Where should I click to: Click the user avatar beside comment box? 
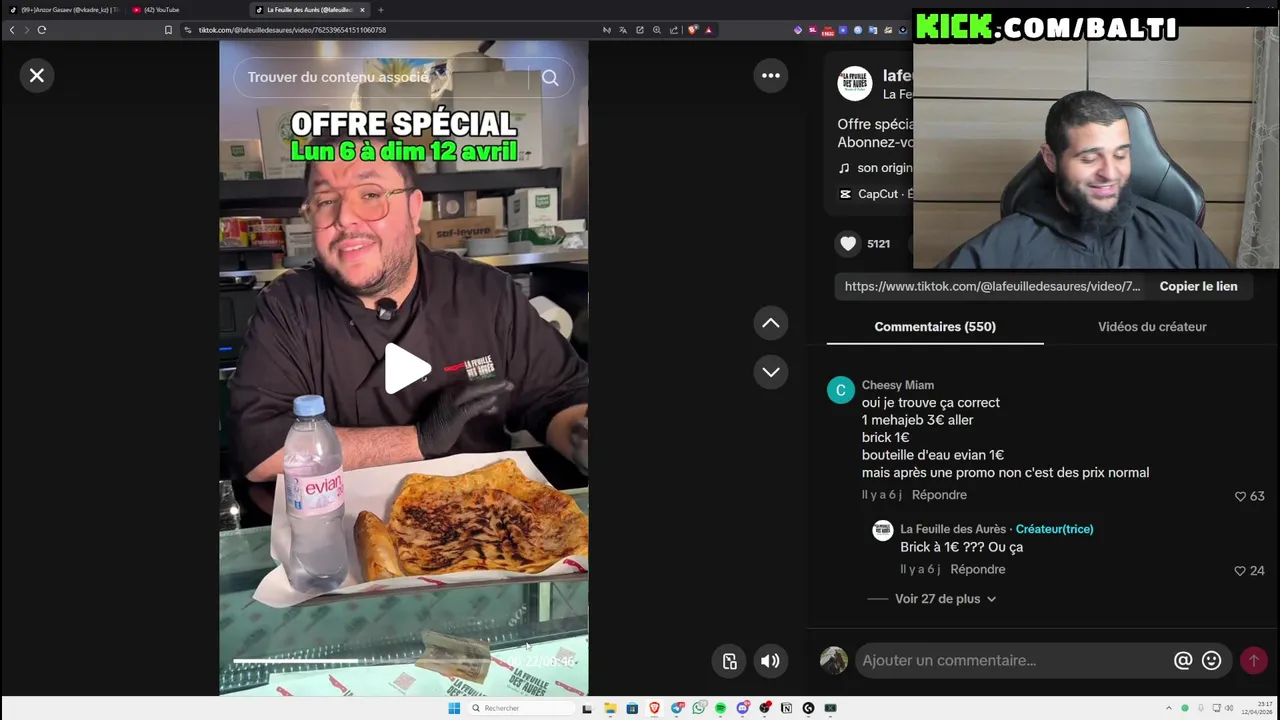click(834, 660)
